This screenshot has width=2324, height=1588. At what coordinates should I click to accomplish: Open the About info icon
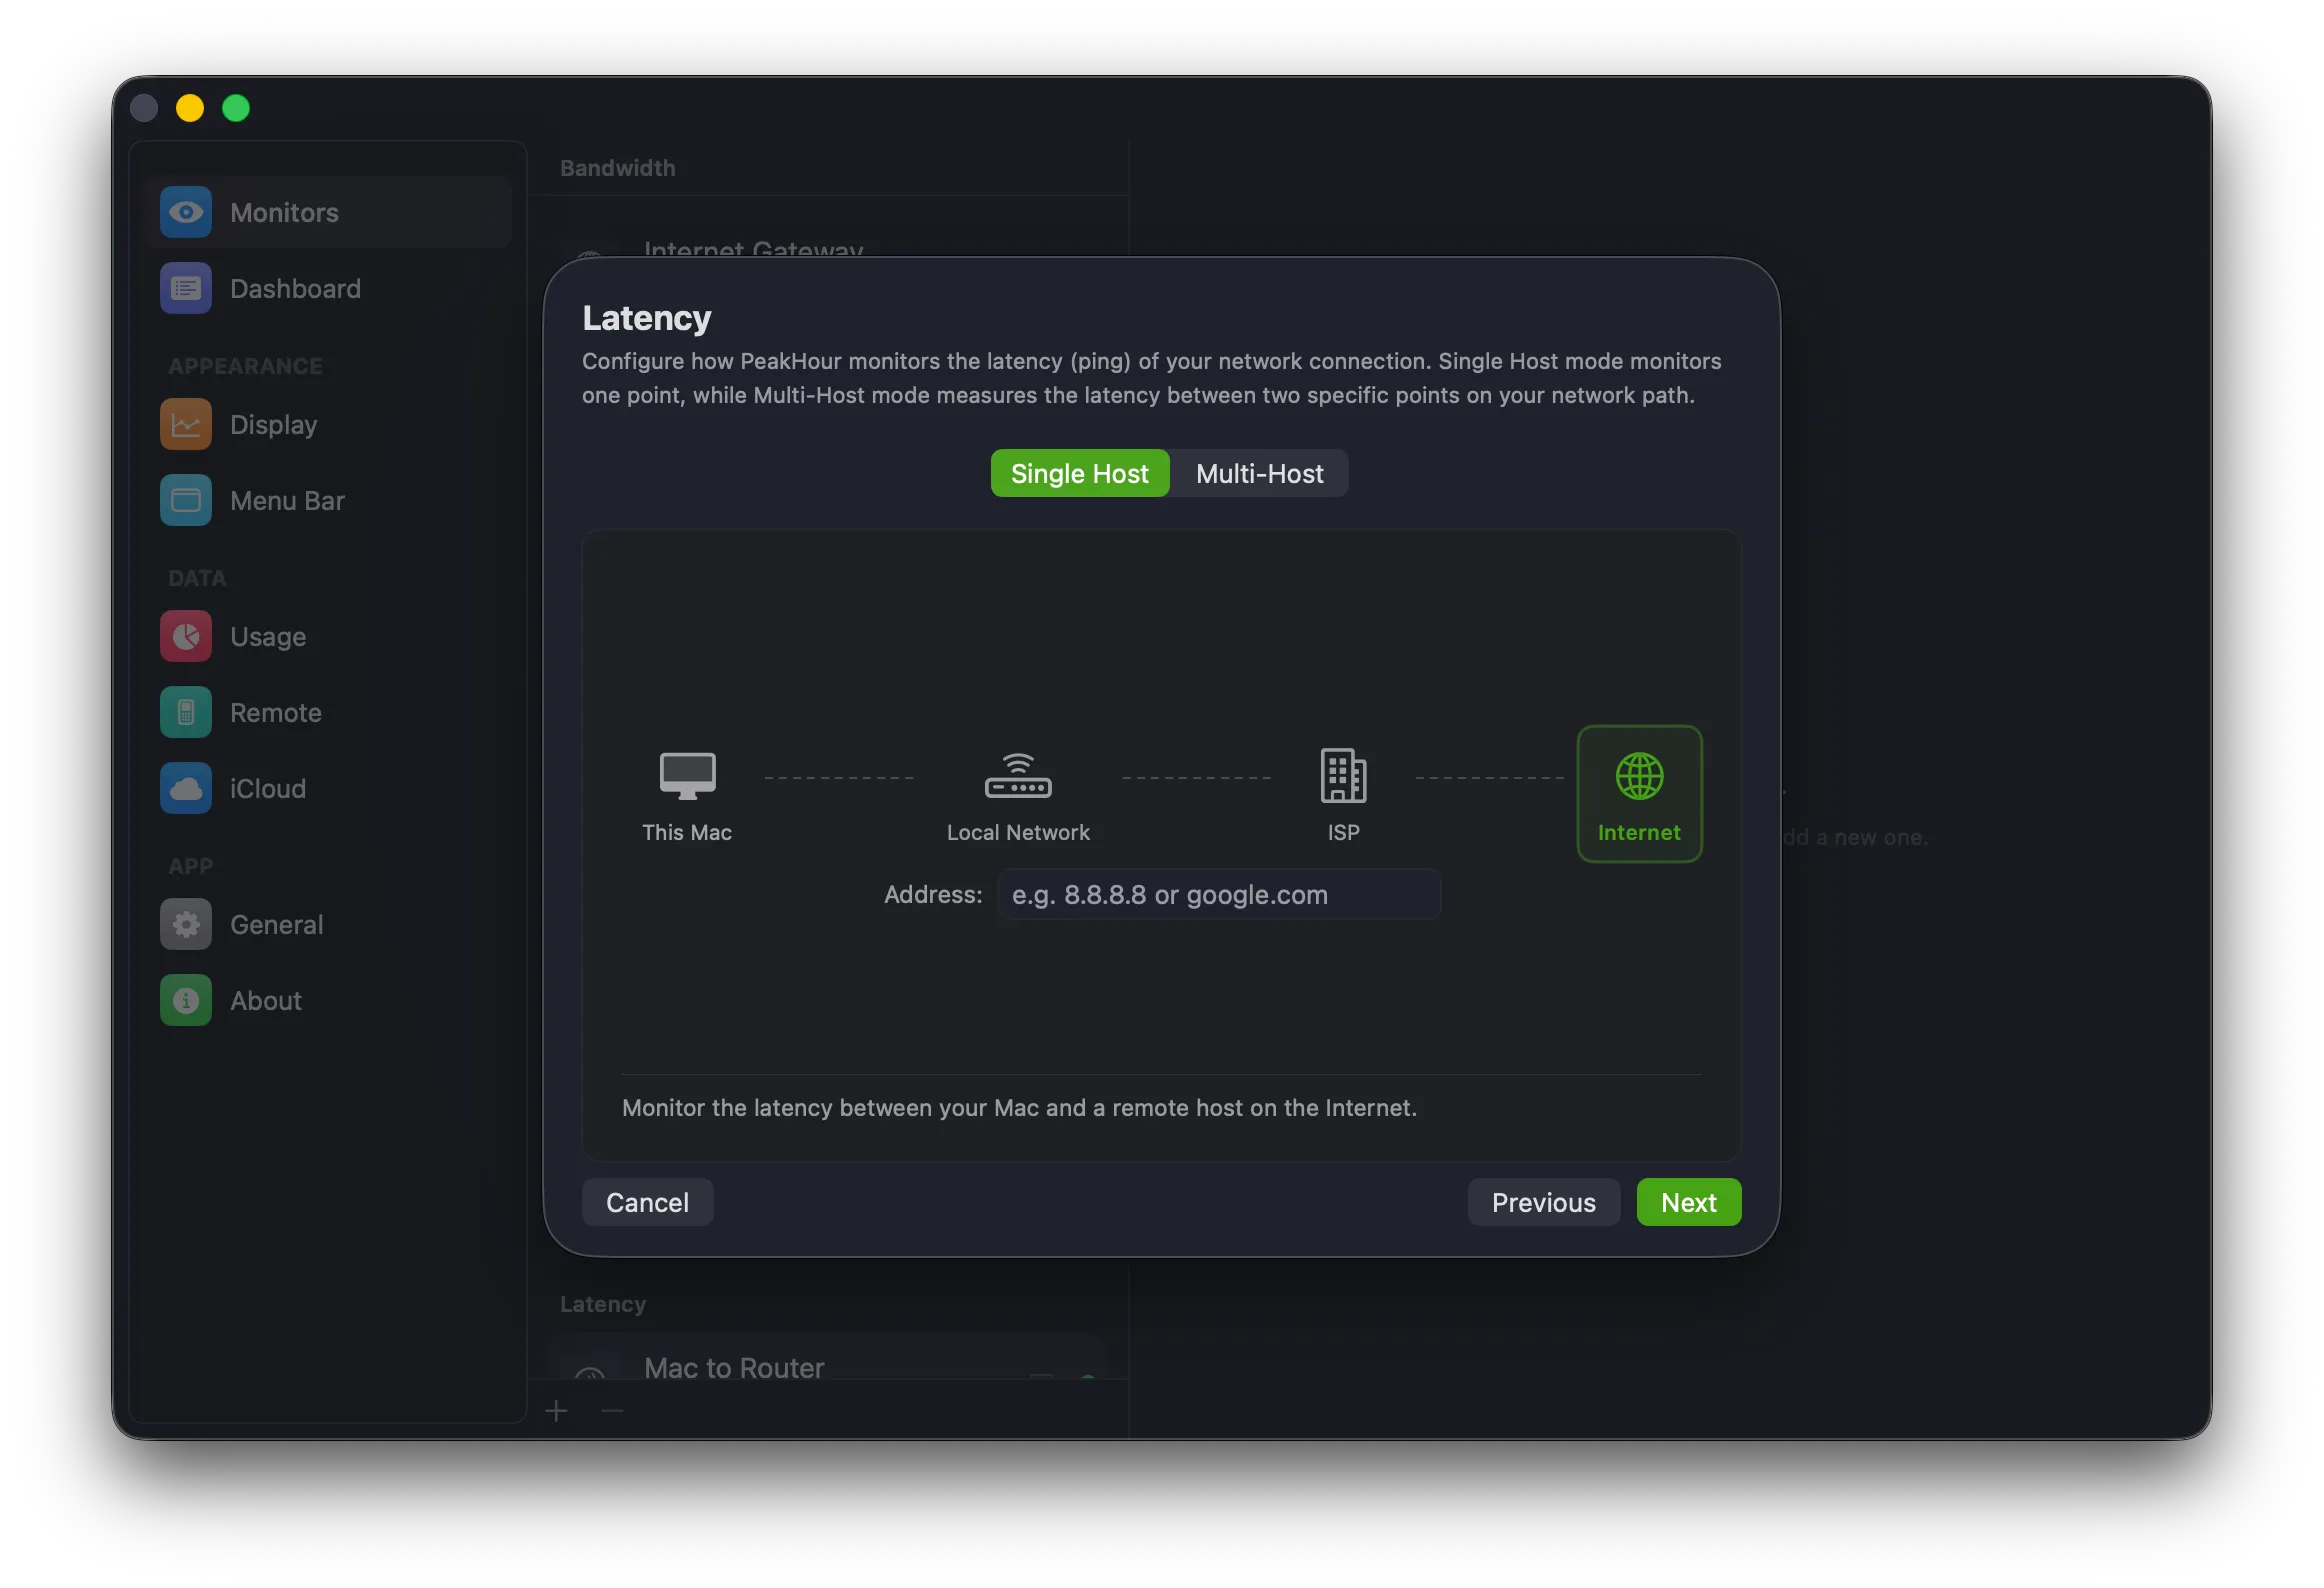(x=186, y=1000)
